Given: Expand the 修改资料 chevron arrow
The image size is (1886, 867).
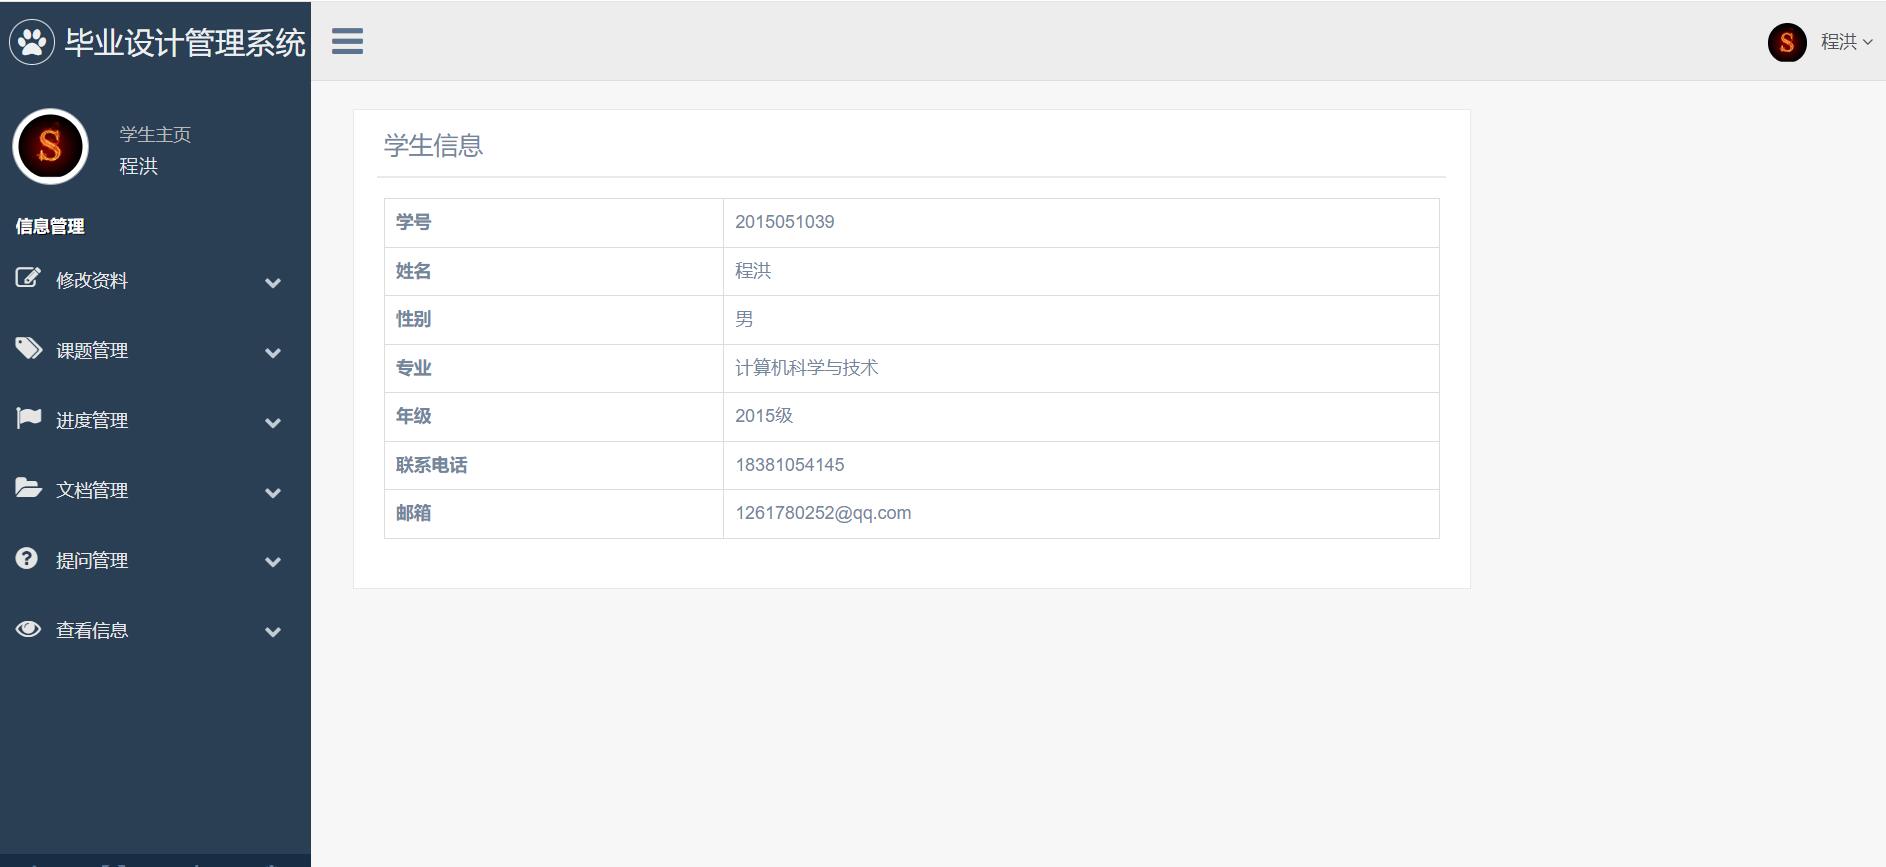Looking at the screenshot, I should 273,283.
